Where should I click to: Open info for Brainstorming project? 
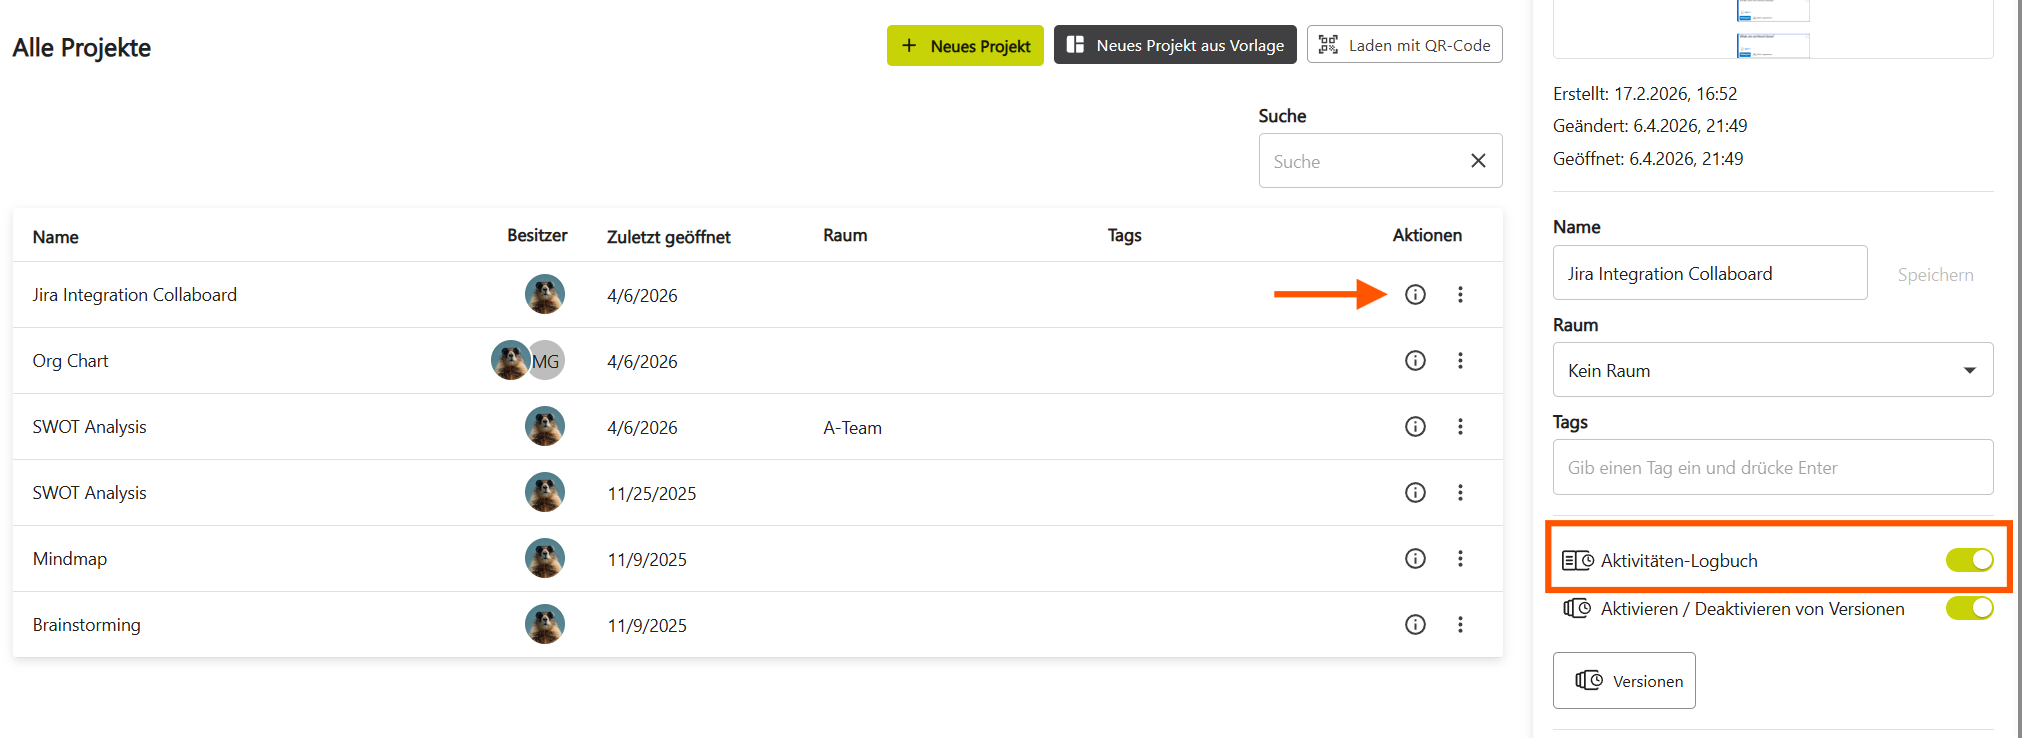[x=1415, y=624]
